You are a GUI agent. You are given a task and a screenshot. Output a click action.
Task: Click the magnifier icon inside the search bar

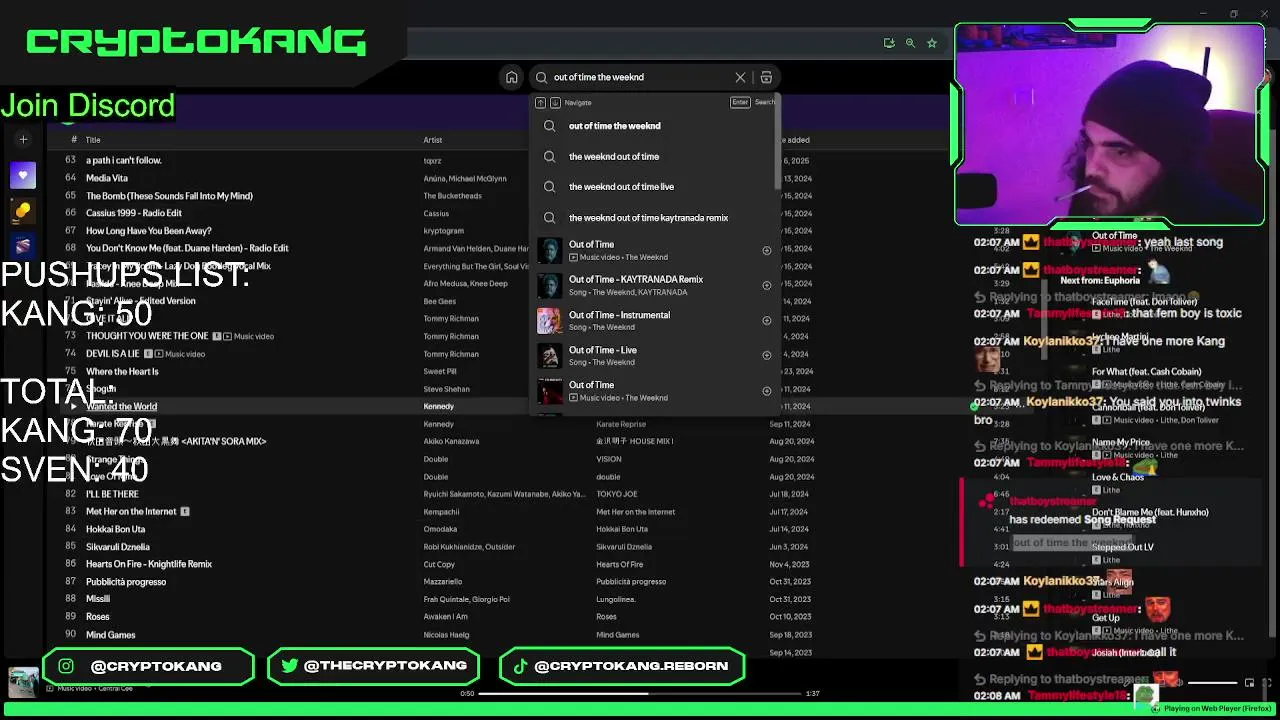[x=542, y=77]
